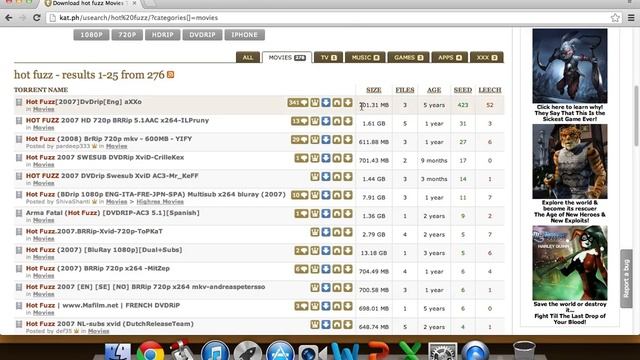Open Hot Fuzz[2007]DvDrip[Eng] aXXo torrent link
This screenshot has width=640, height=360.
pos(84,102)
